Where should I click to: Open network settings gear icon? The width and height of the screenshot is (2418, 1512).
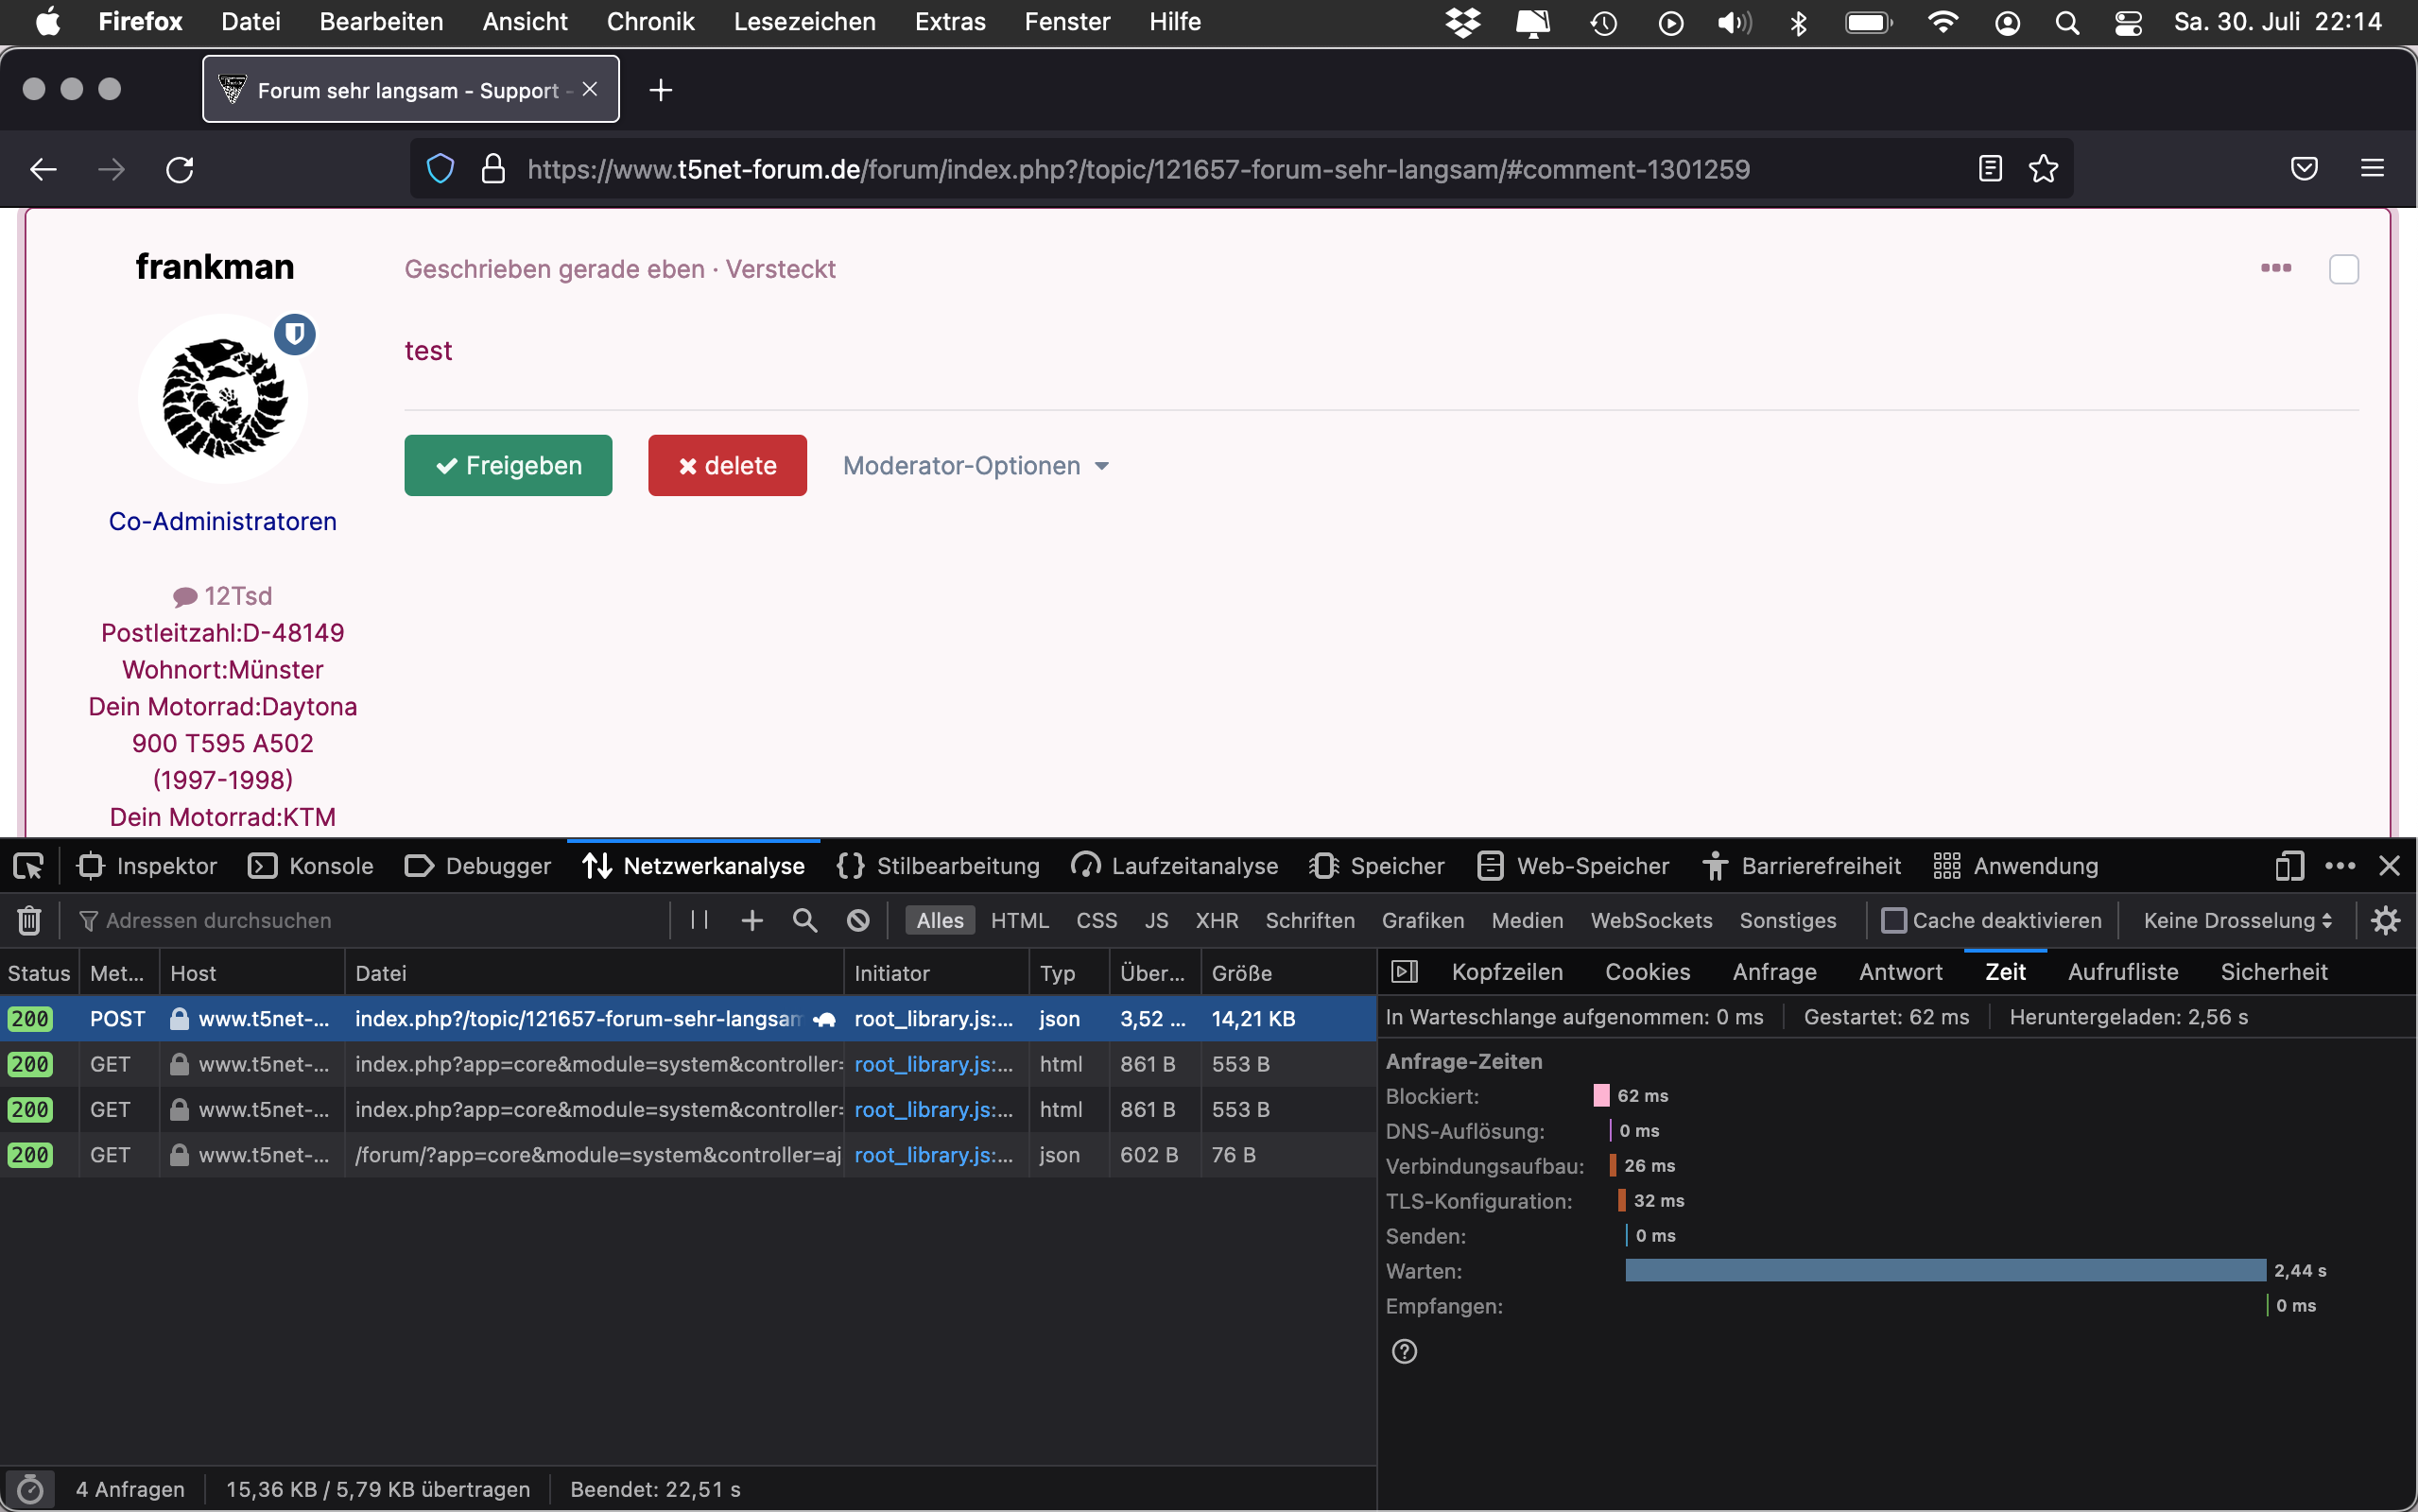(x=2386, y=920)
